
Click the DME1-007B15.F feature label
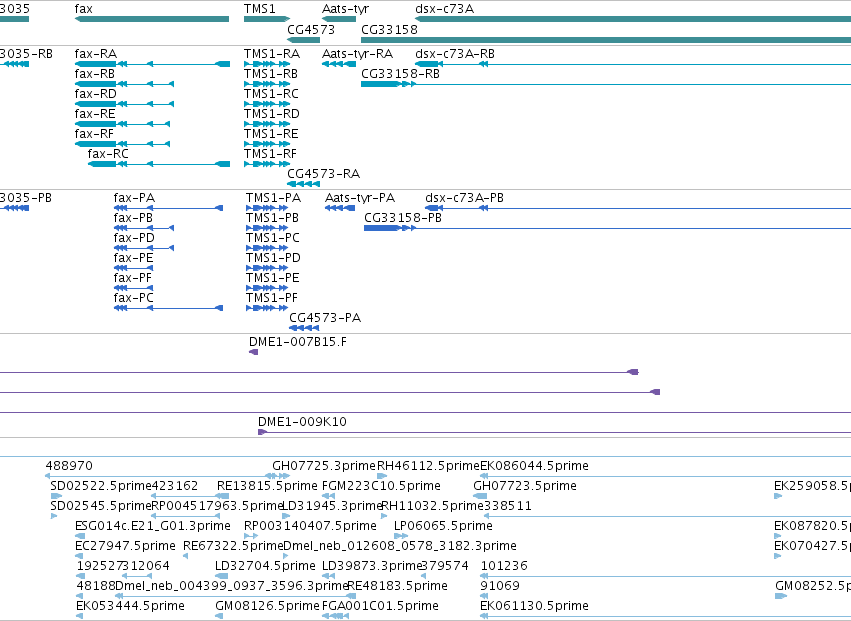click(x=298, y=342)
